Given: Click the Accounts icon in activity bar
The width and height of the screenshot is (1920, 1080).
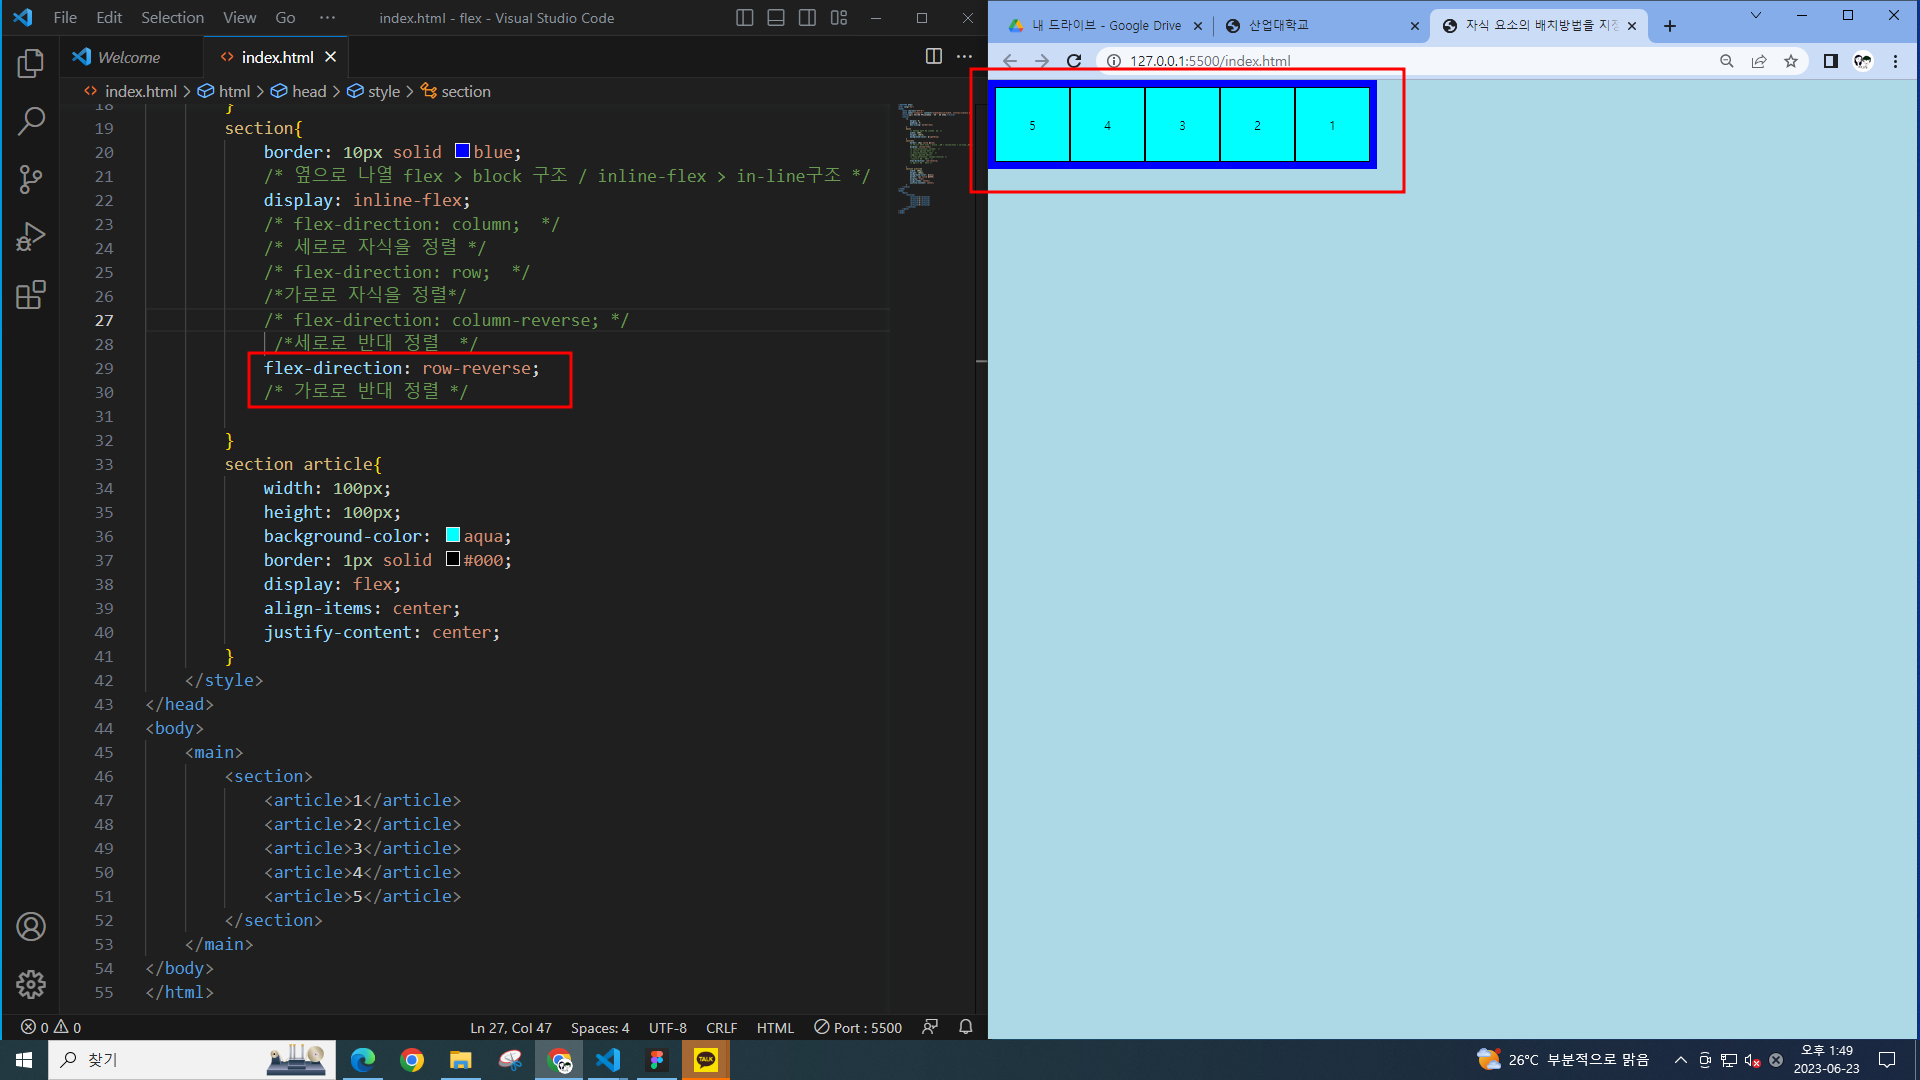Looking at the screenshot, I should tap(31, 927).
